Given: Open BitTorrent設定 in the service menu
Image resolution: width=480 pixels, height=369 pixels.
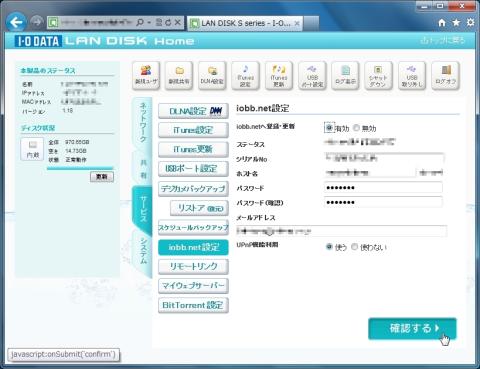Looking at the screenshot, I should 193,305.
